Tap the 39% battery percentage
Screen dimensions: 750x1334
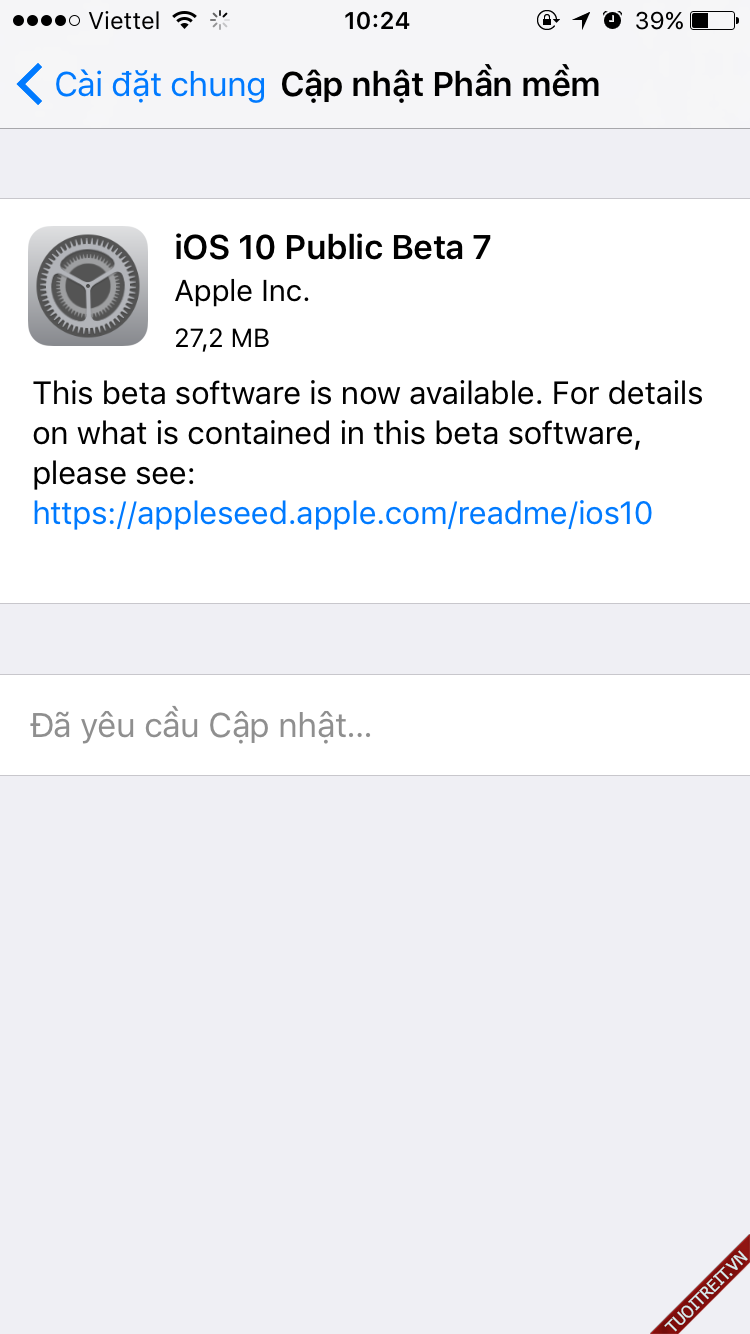click(659, 20)
